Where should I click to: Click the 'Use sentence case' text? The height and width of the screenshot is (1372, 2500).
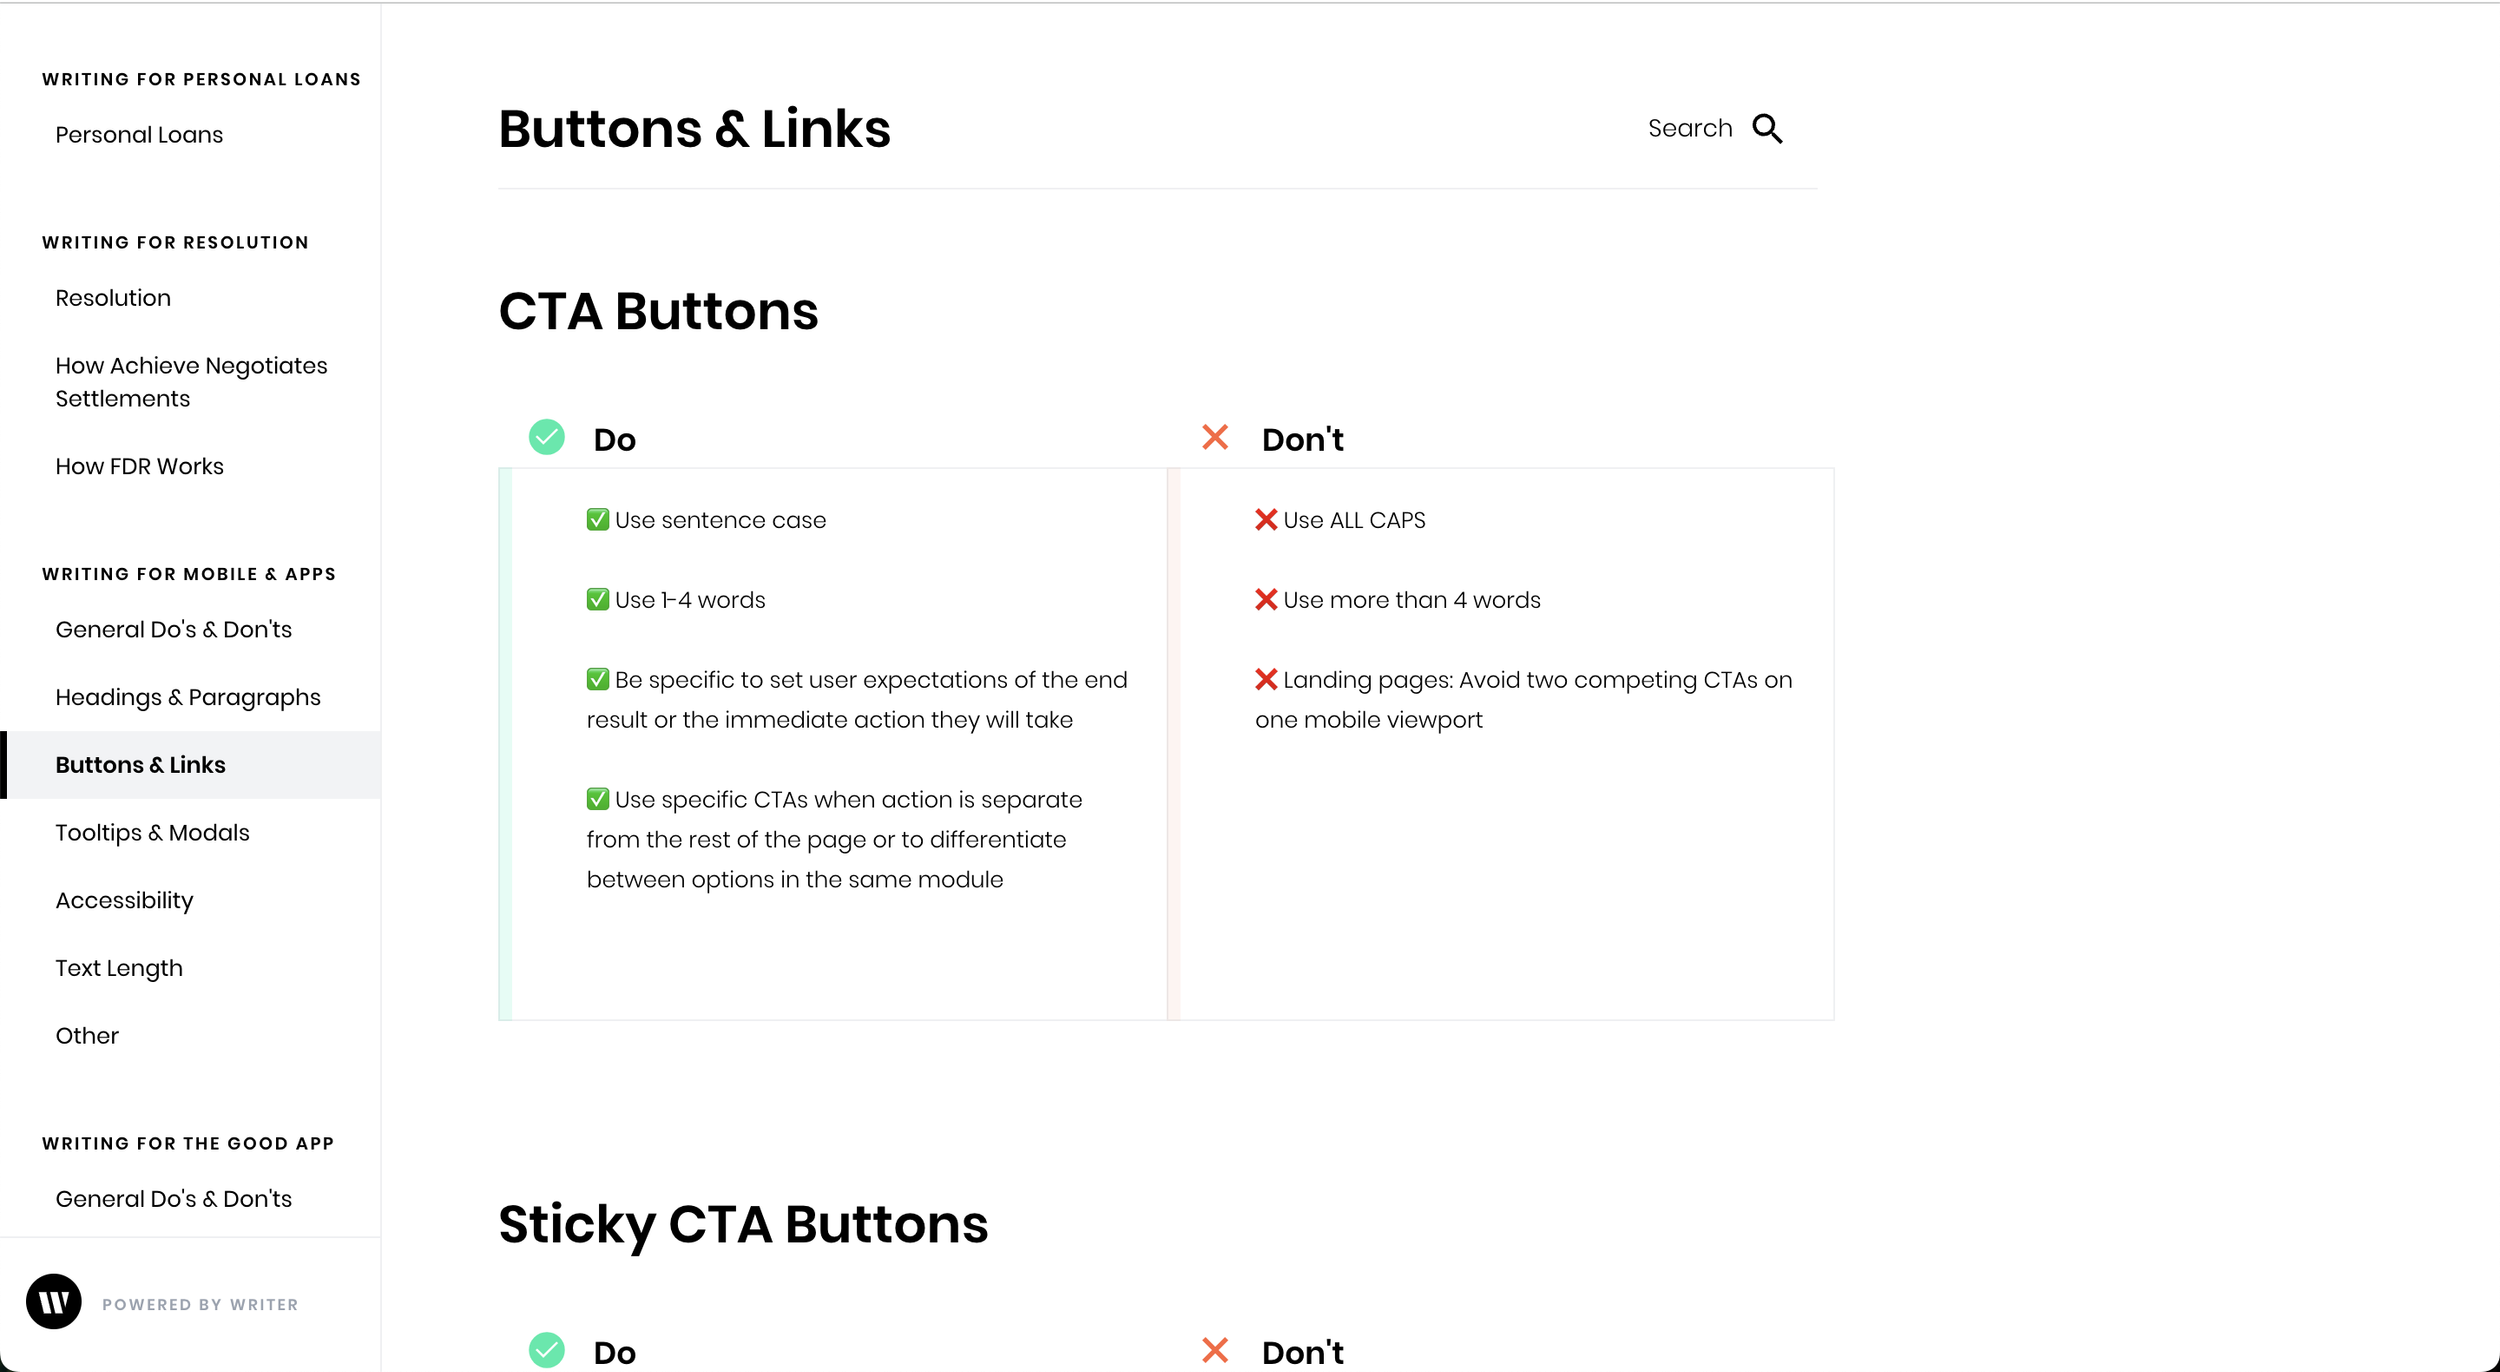tap(720, 520)
